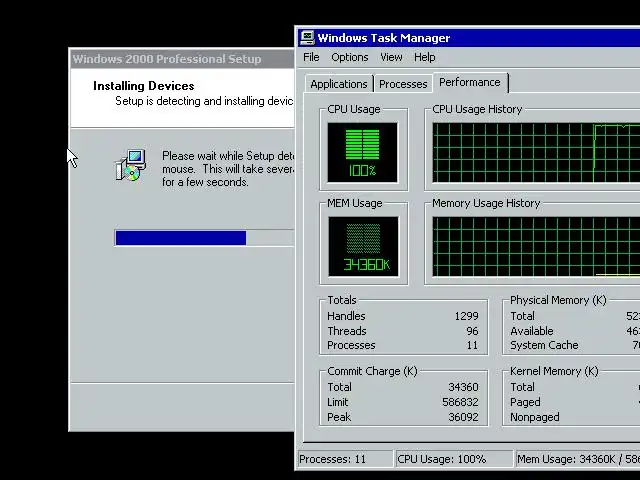Click the status bar Mem Usage entry
This screenshot has width=640, height=480.
click(578, 459)
